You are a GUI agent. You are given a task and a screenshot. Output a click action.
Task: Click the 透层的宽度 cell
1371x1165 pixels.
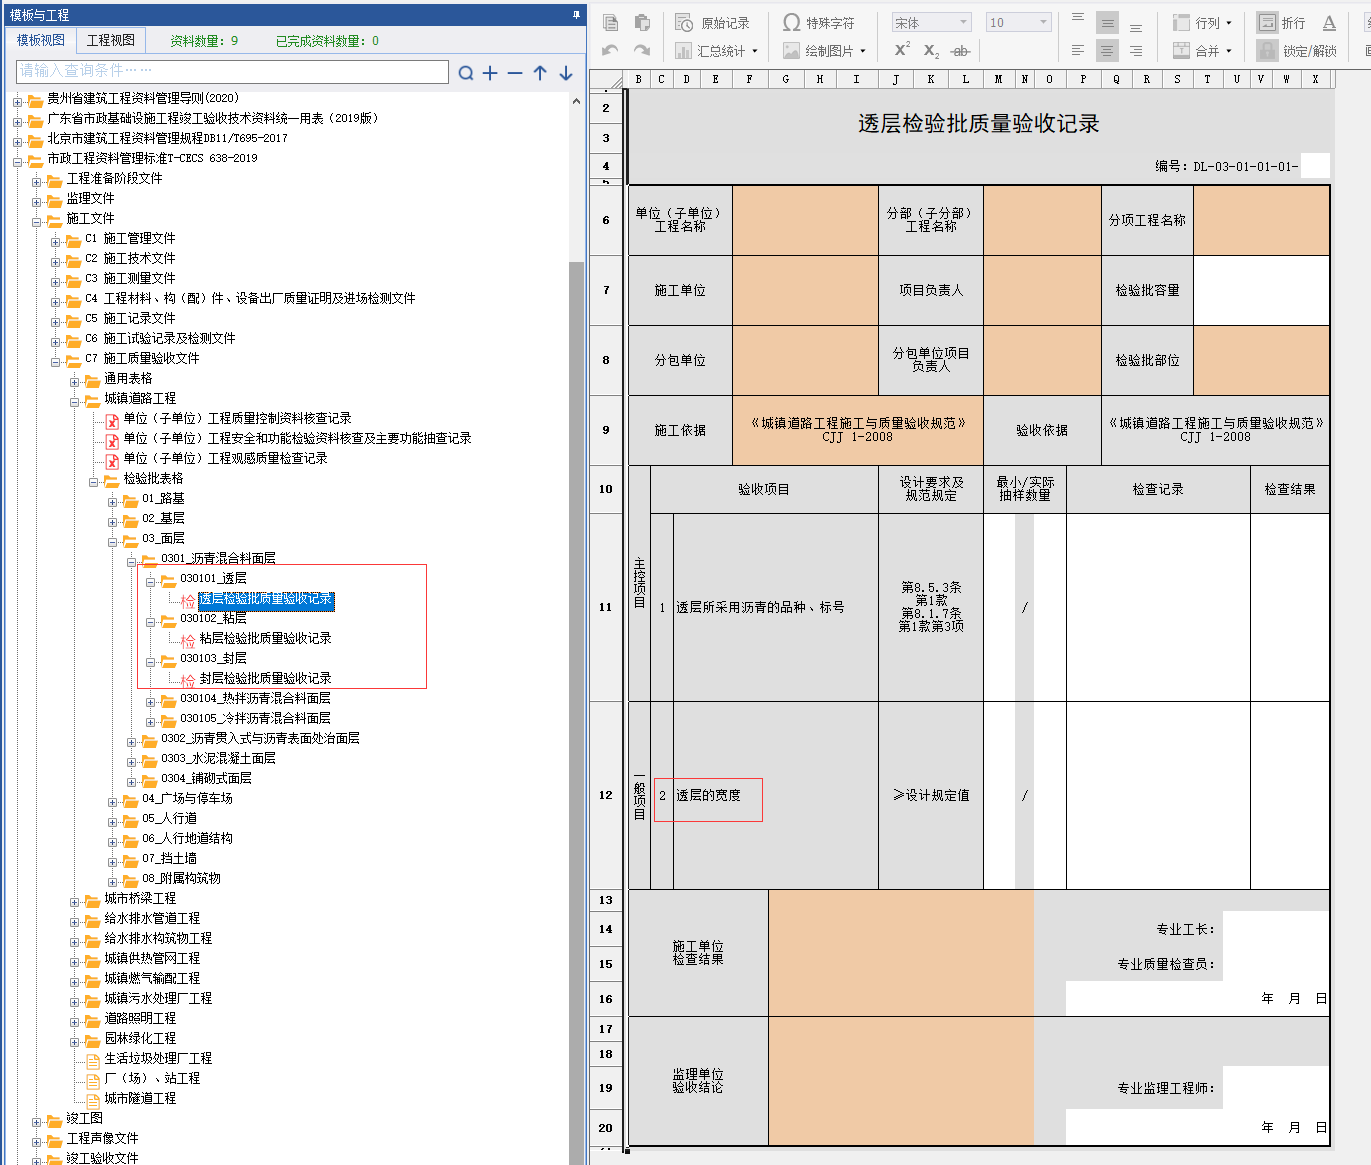pyautogui.click(x=775, y=795)
